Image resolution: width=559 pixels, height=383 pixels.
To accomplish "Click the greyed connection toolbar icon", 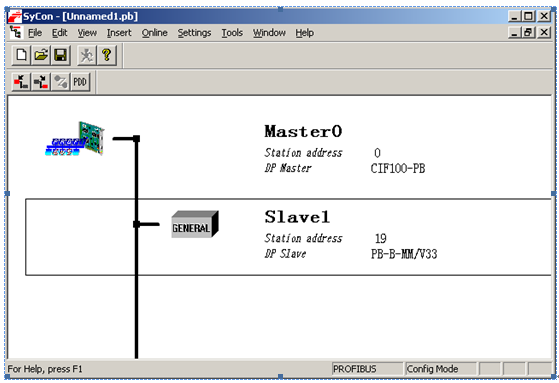I will [60, 82].
